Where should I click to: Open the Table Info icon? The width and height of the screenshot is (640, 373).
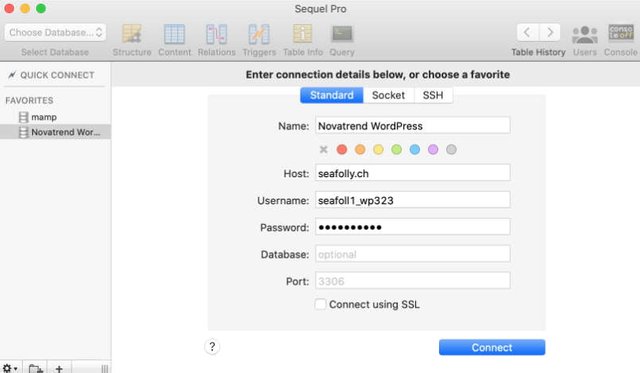point(302,34)
